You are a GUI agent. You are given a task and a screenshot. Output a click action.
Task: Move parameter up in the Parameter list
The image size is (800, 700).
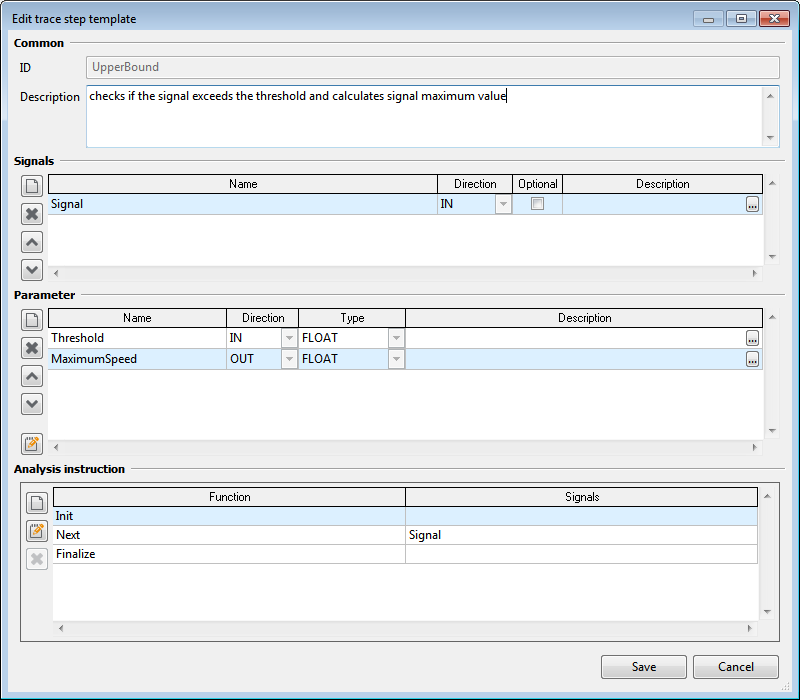(x=32, y=377)
